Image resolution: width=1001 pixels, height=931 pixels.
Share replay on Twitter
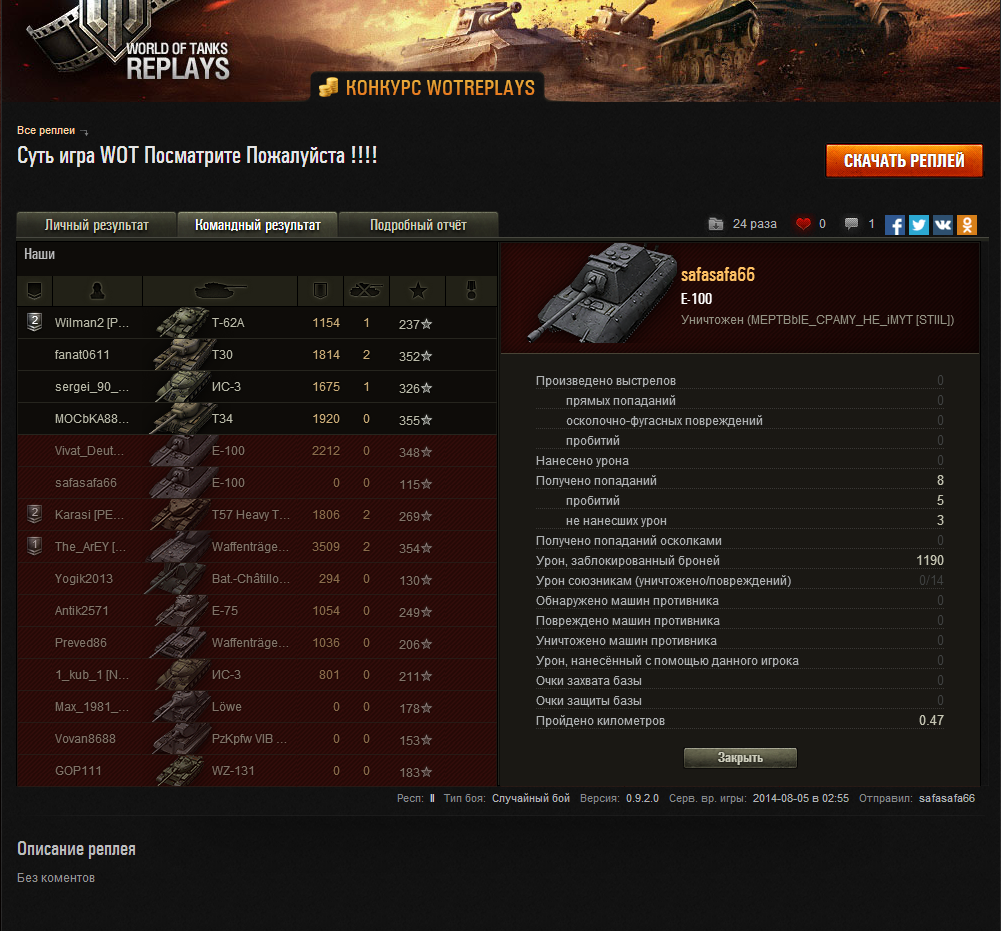click(919, 225)
